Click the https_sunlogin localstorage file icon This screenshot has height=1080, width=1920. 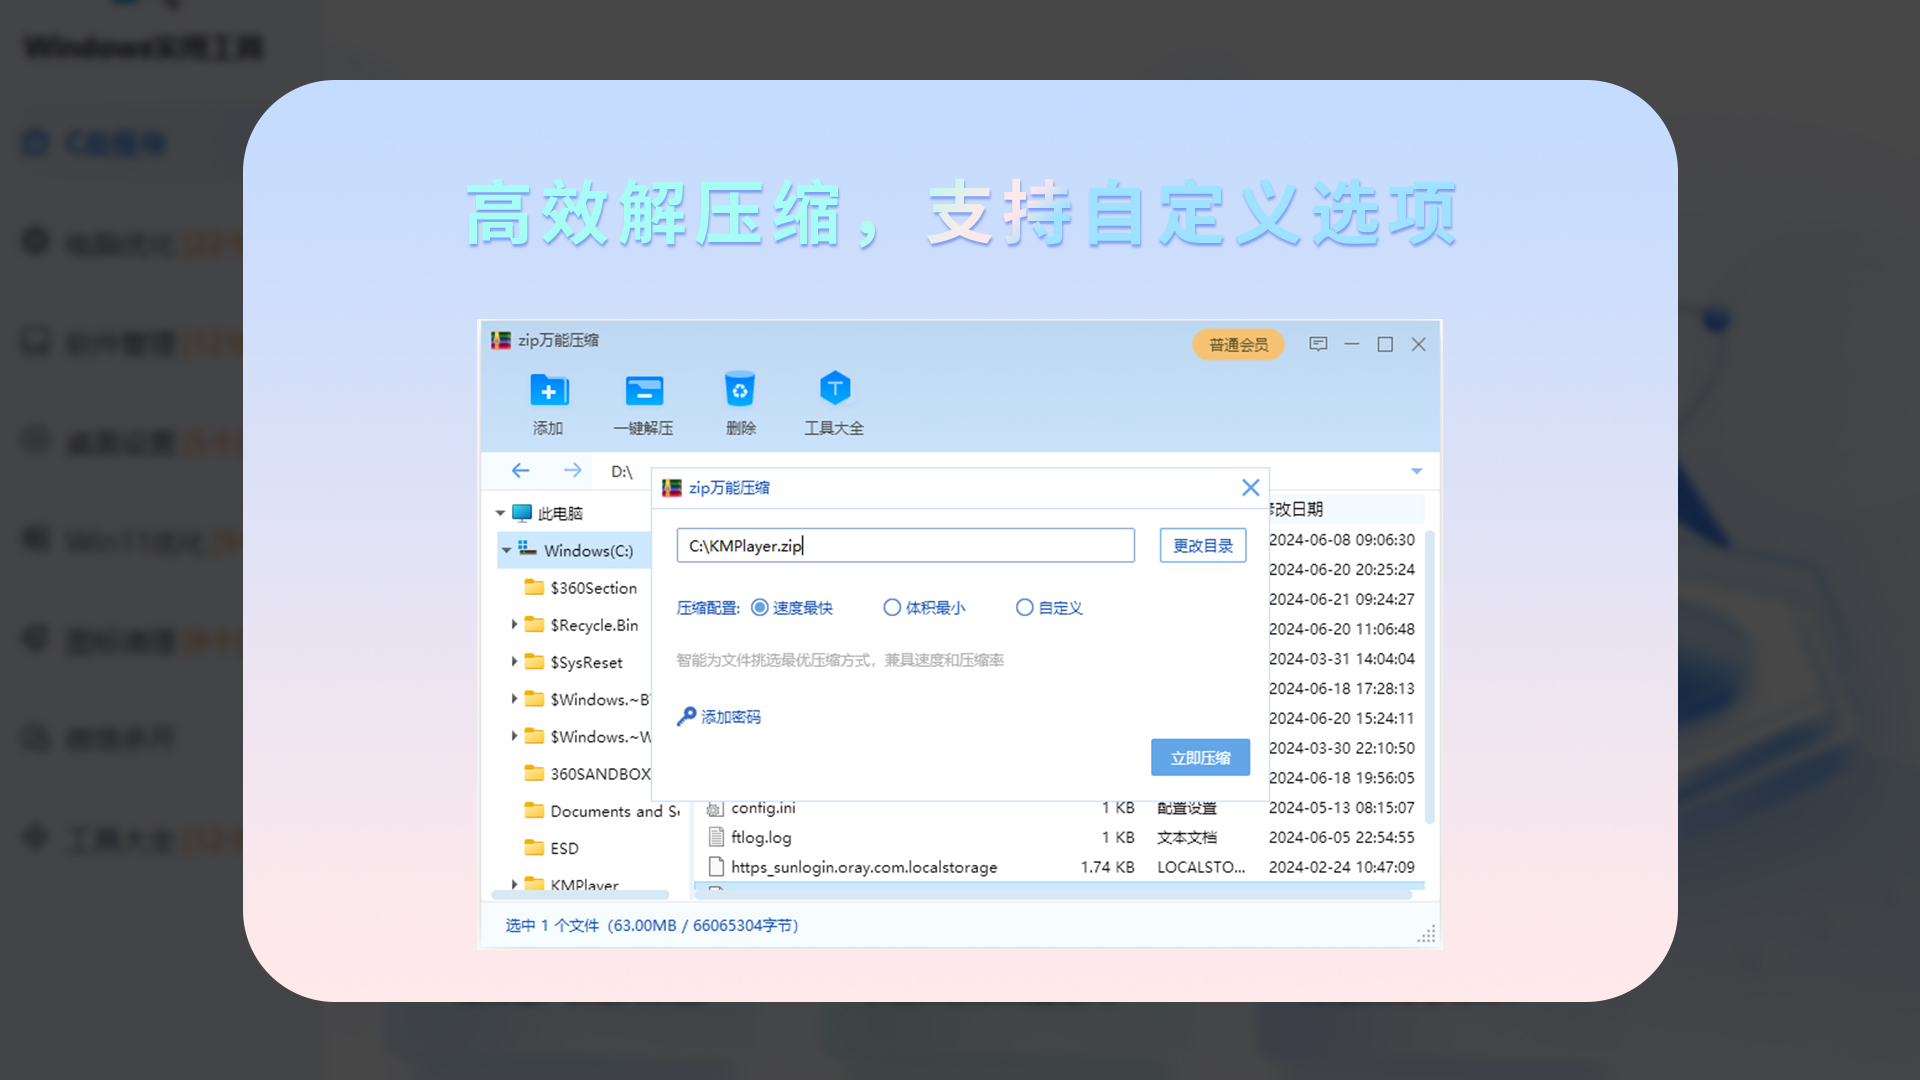(x=716, y=866)
